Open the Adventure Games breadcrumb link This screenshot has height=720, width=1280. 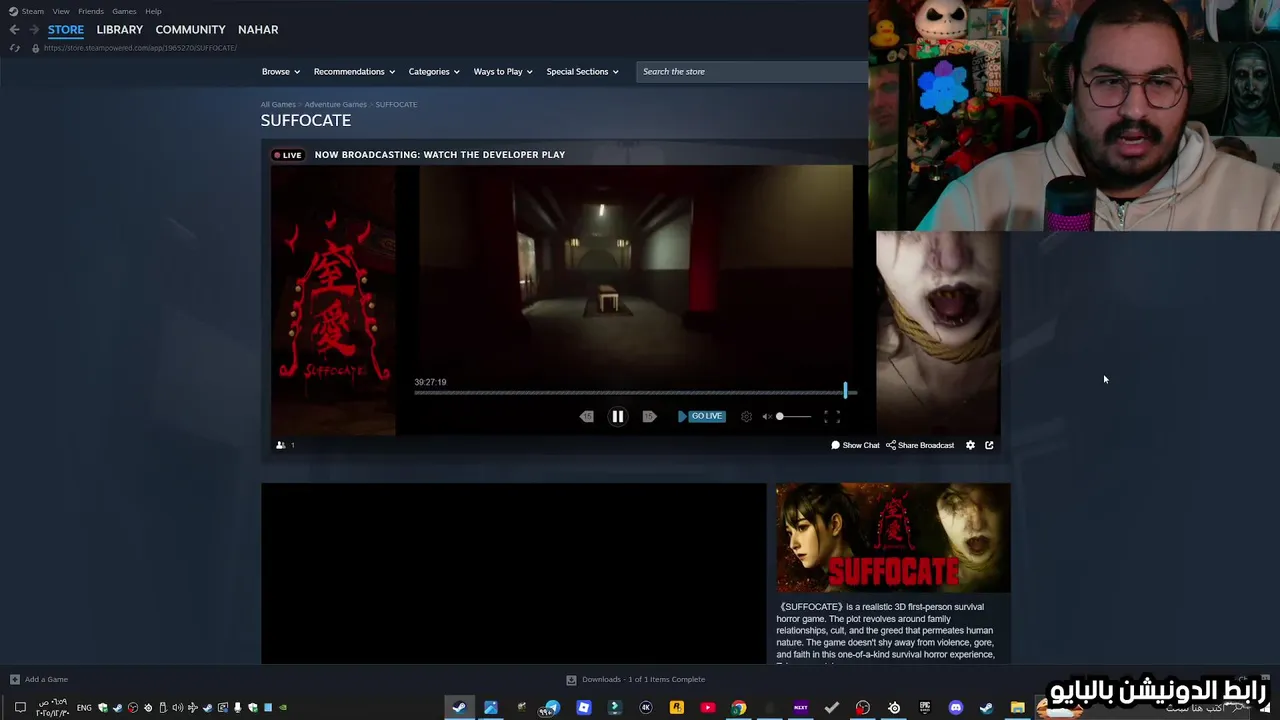(x=336, y=104)
